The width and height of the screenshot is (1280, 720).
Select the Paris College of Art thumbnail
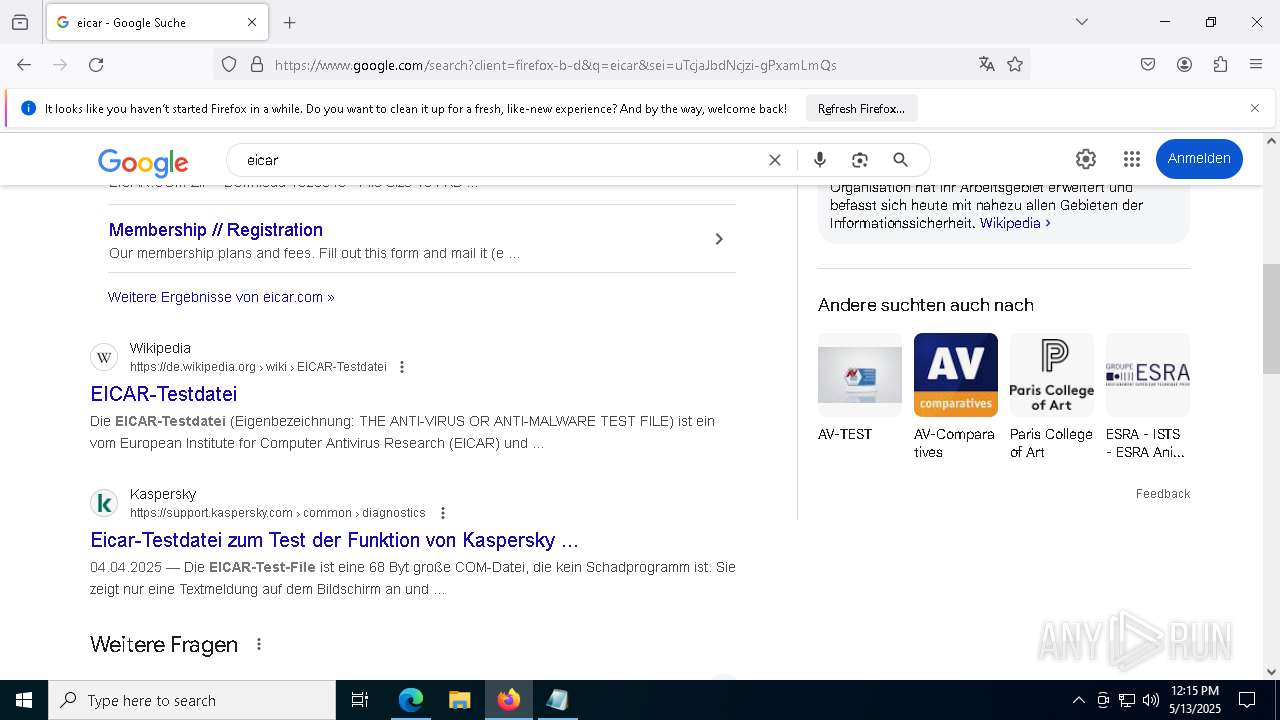[x=1052, y=375]
